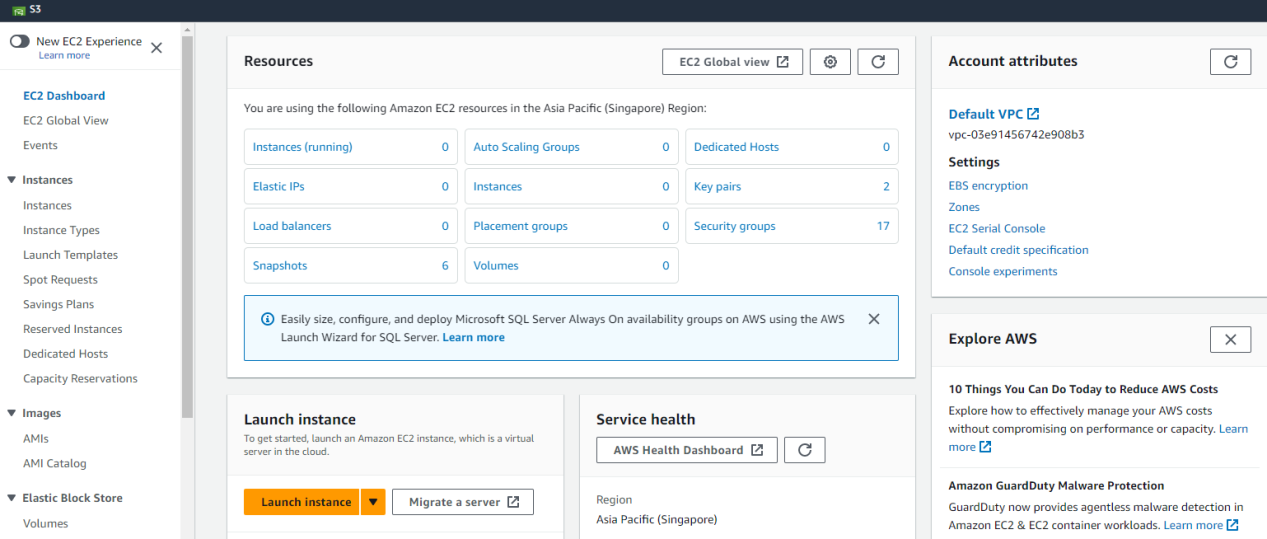This screenshot has width=1267, height=539.
Task: Open Volumes resource tile
Action: [x=572, y=266]
